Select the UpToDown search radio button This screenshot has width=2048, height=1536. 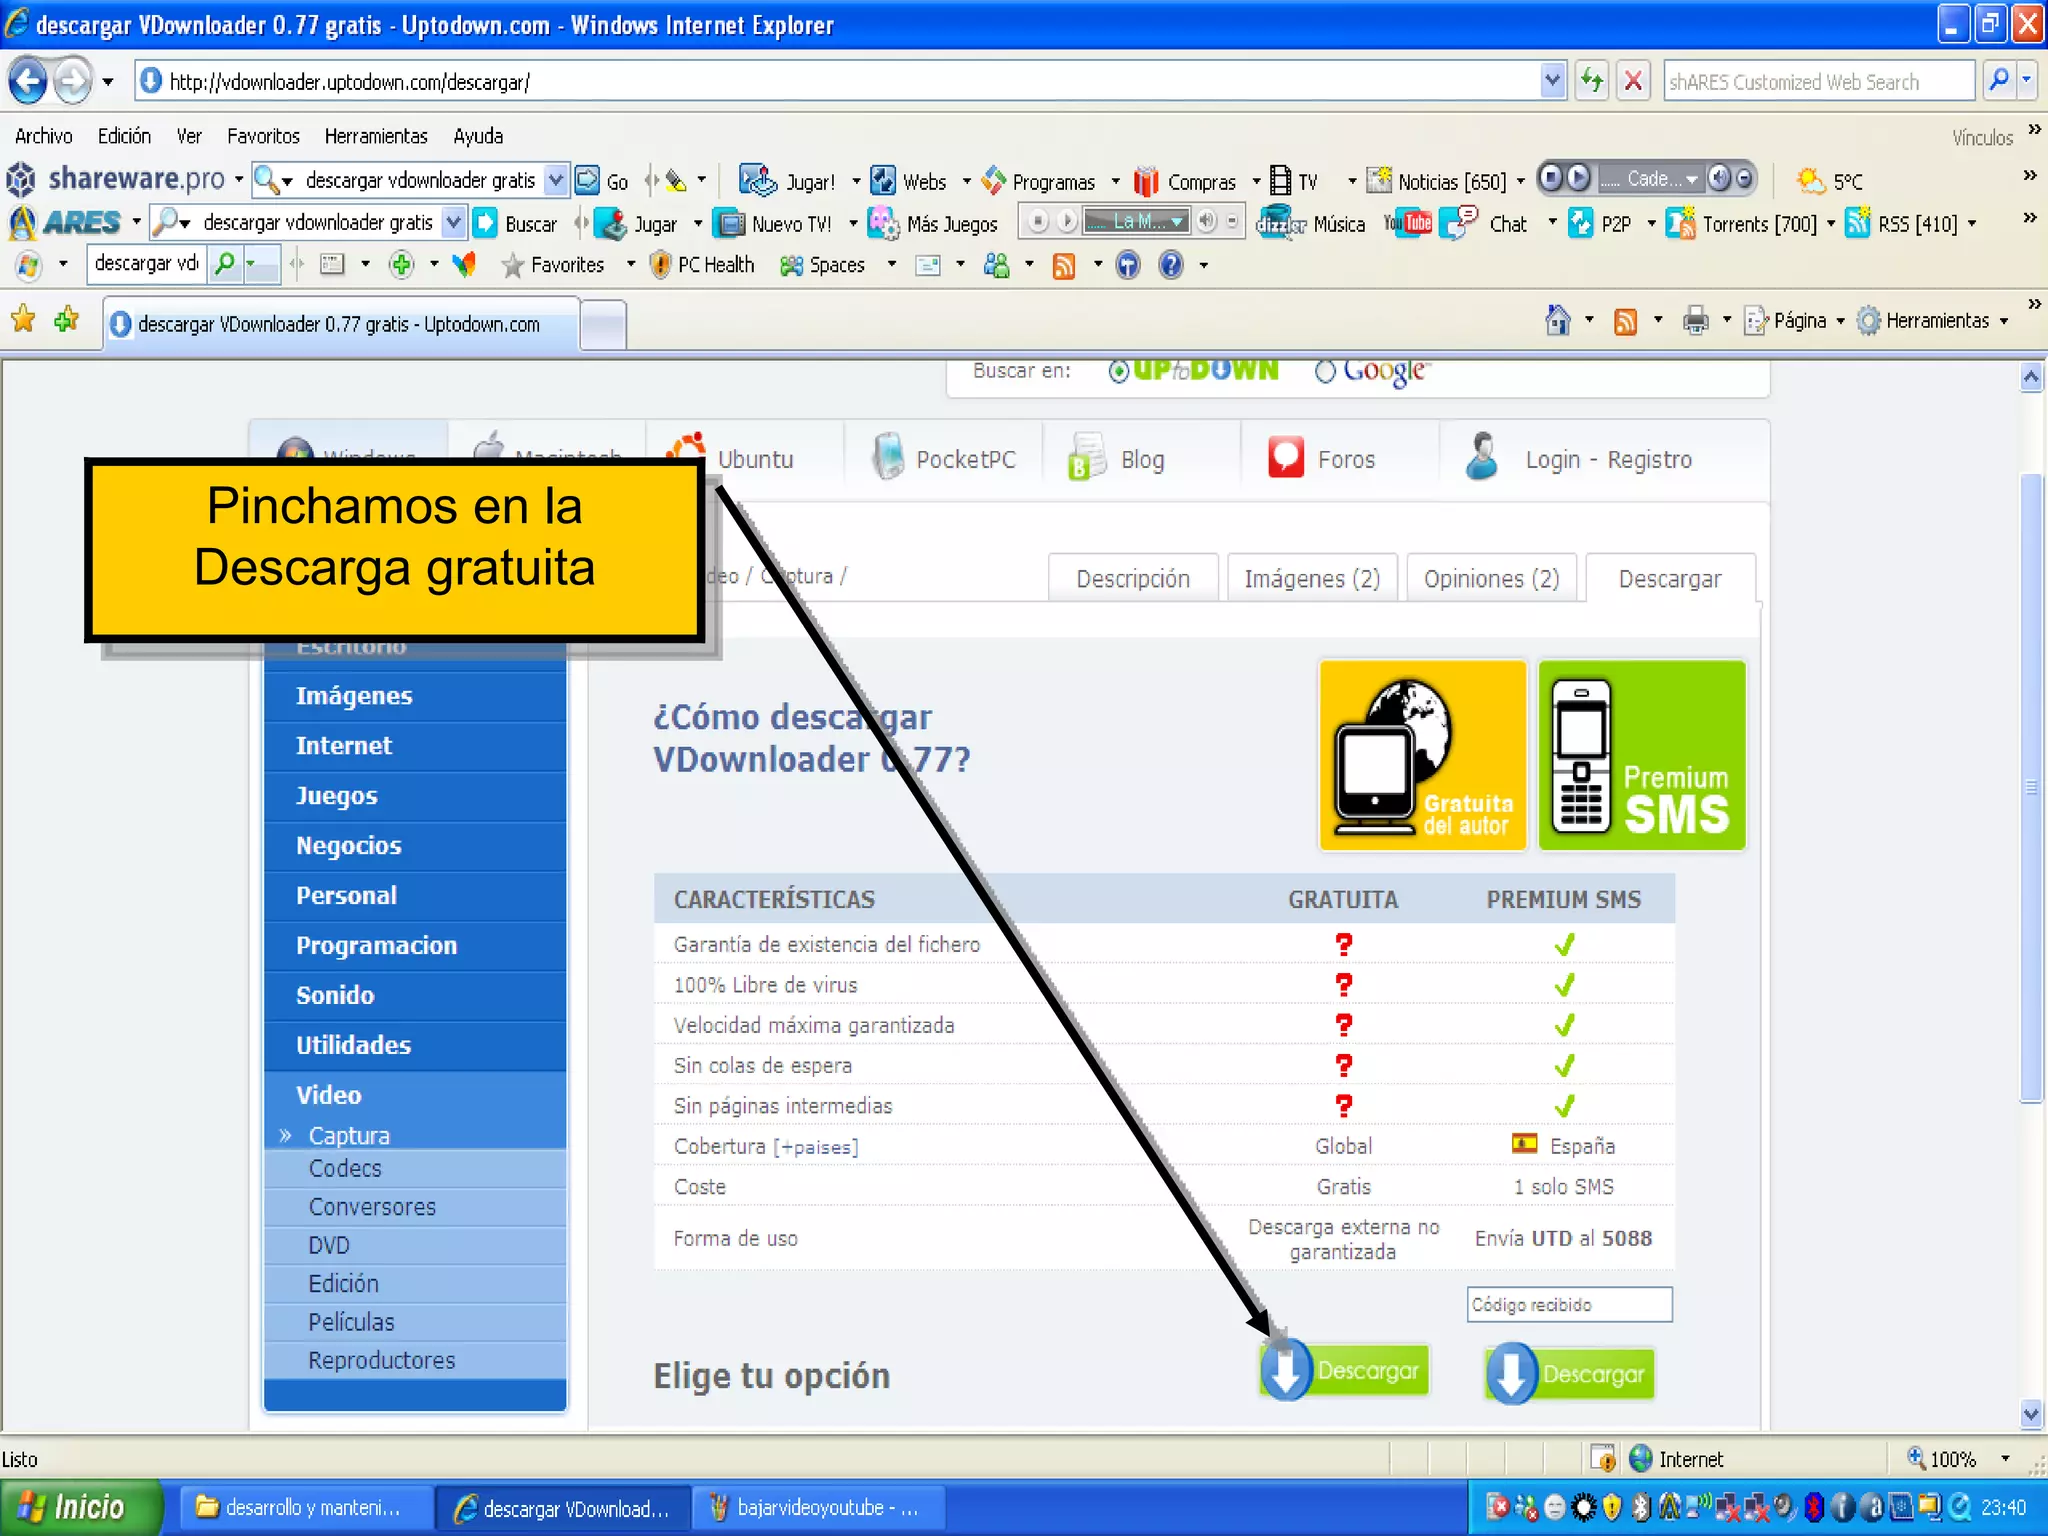point(1119,371)
